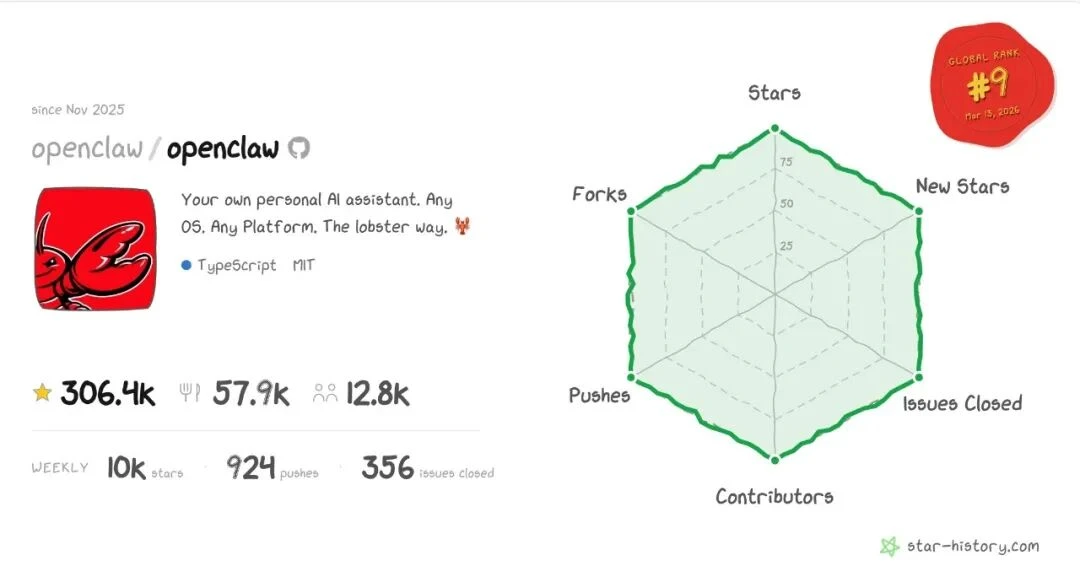This screenshot has height=566, width=1080.
Task: Click the yellow star icon
Action: (42, 393)
